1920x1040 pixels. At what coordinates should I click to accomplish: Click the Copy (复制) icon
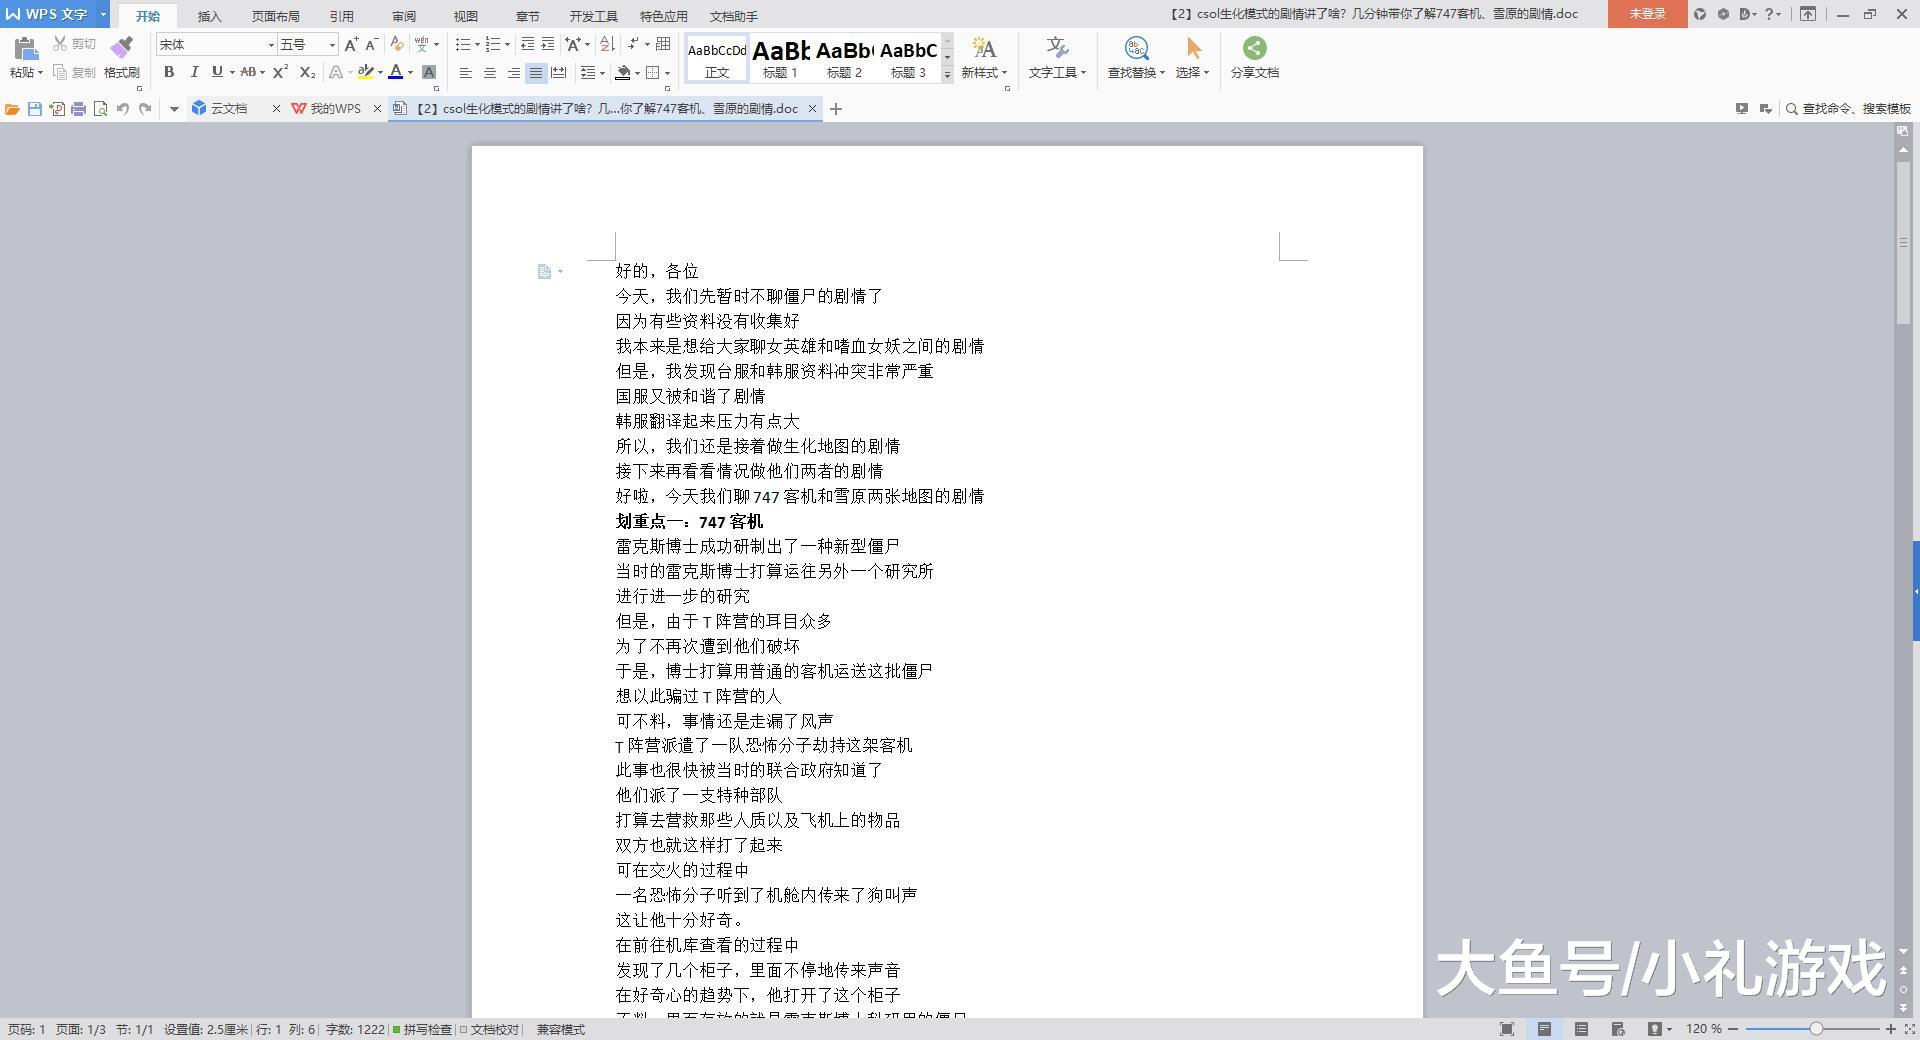coord(60,72)
